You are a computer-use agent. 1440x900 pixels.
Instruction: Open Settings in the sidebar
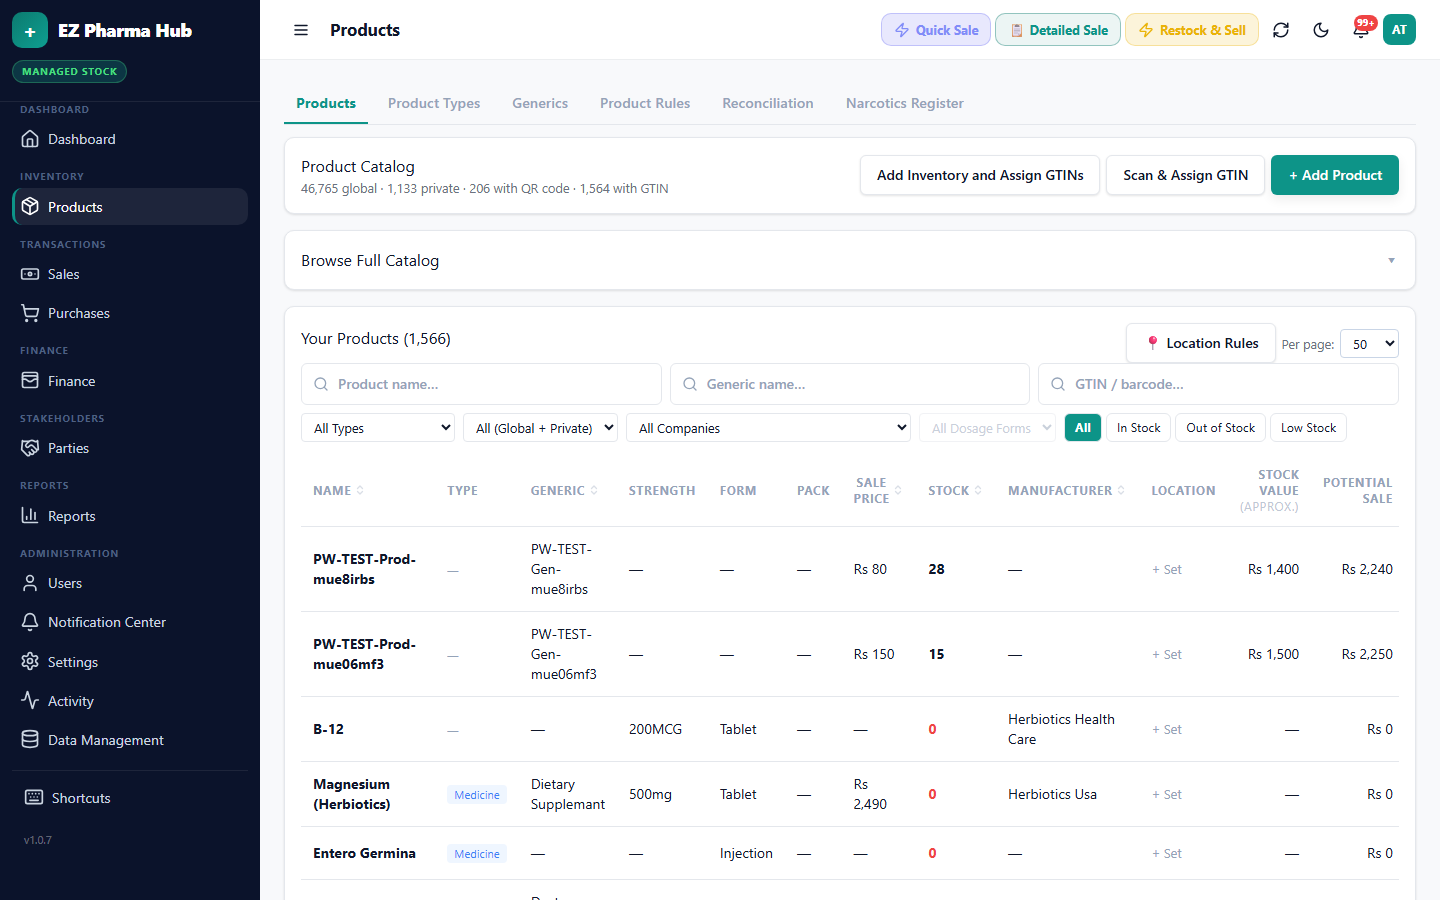tap(130, 662)
